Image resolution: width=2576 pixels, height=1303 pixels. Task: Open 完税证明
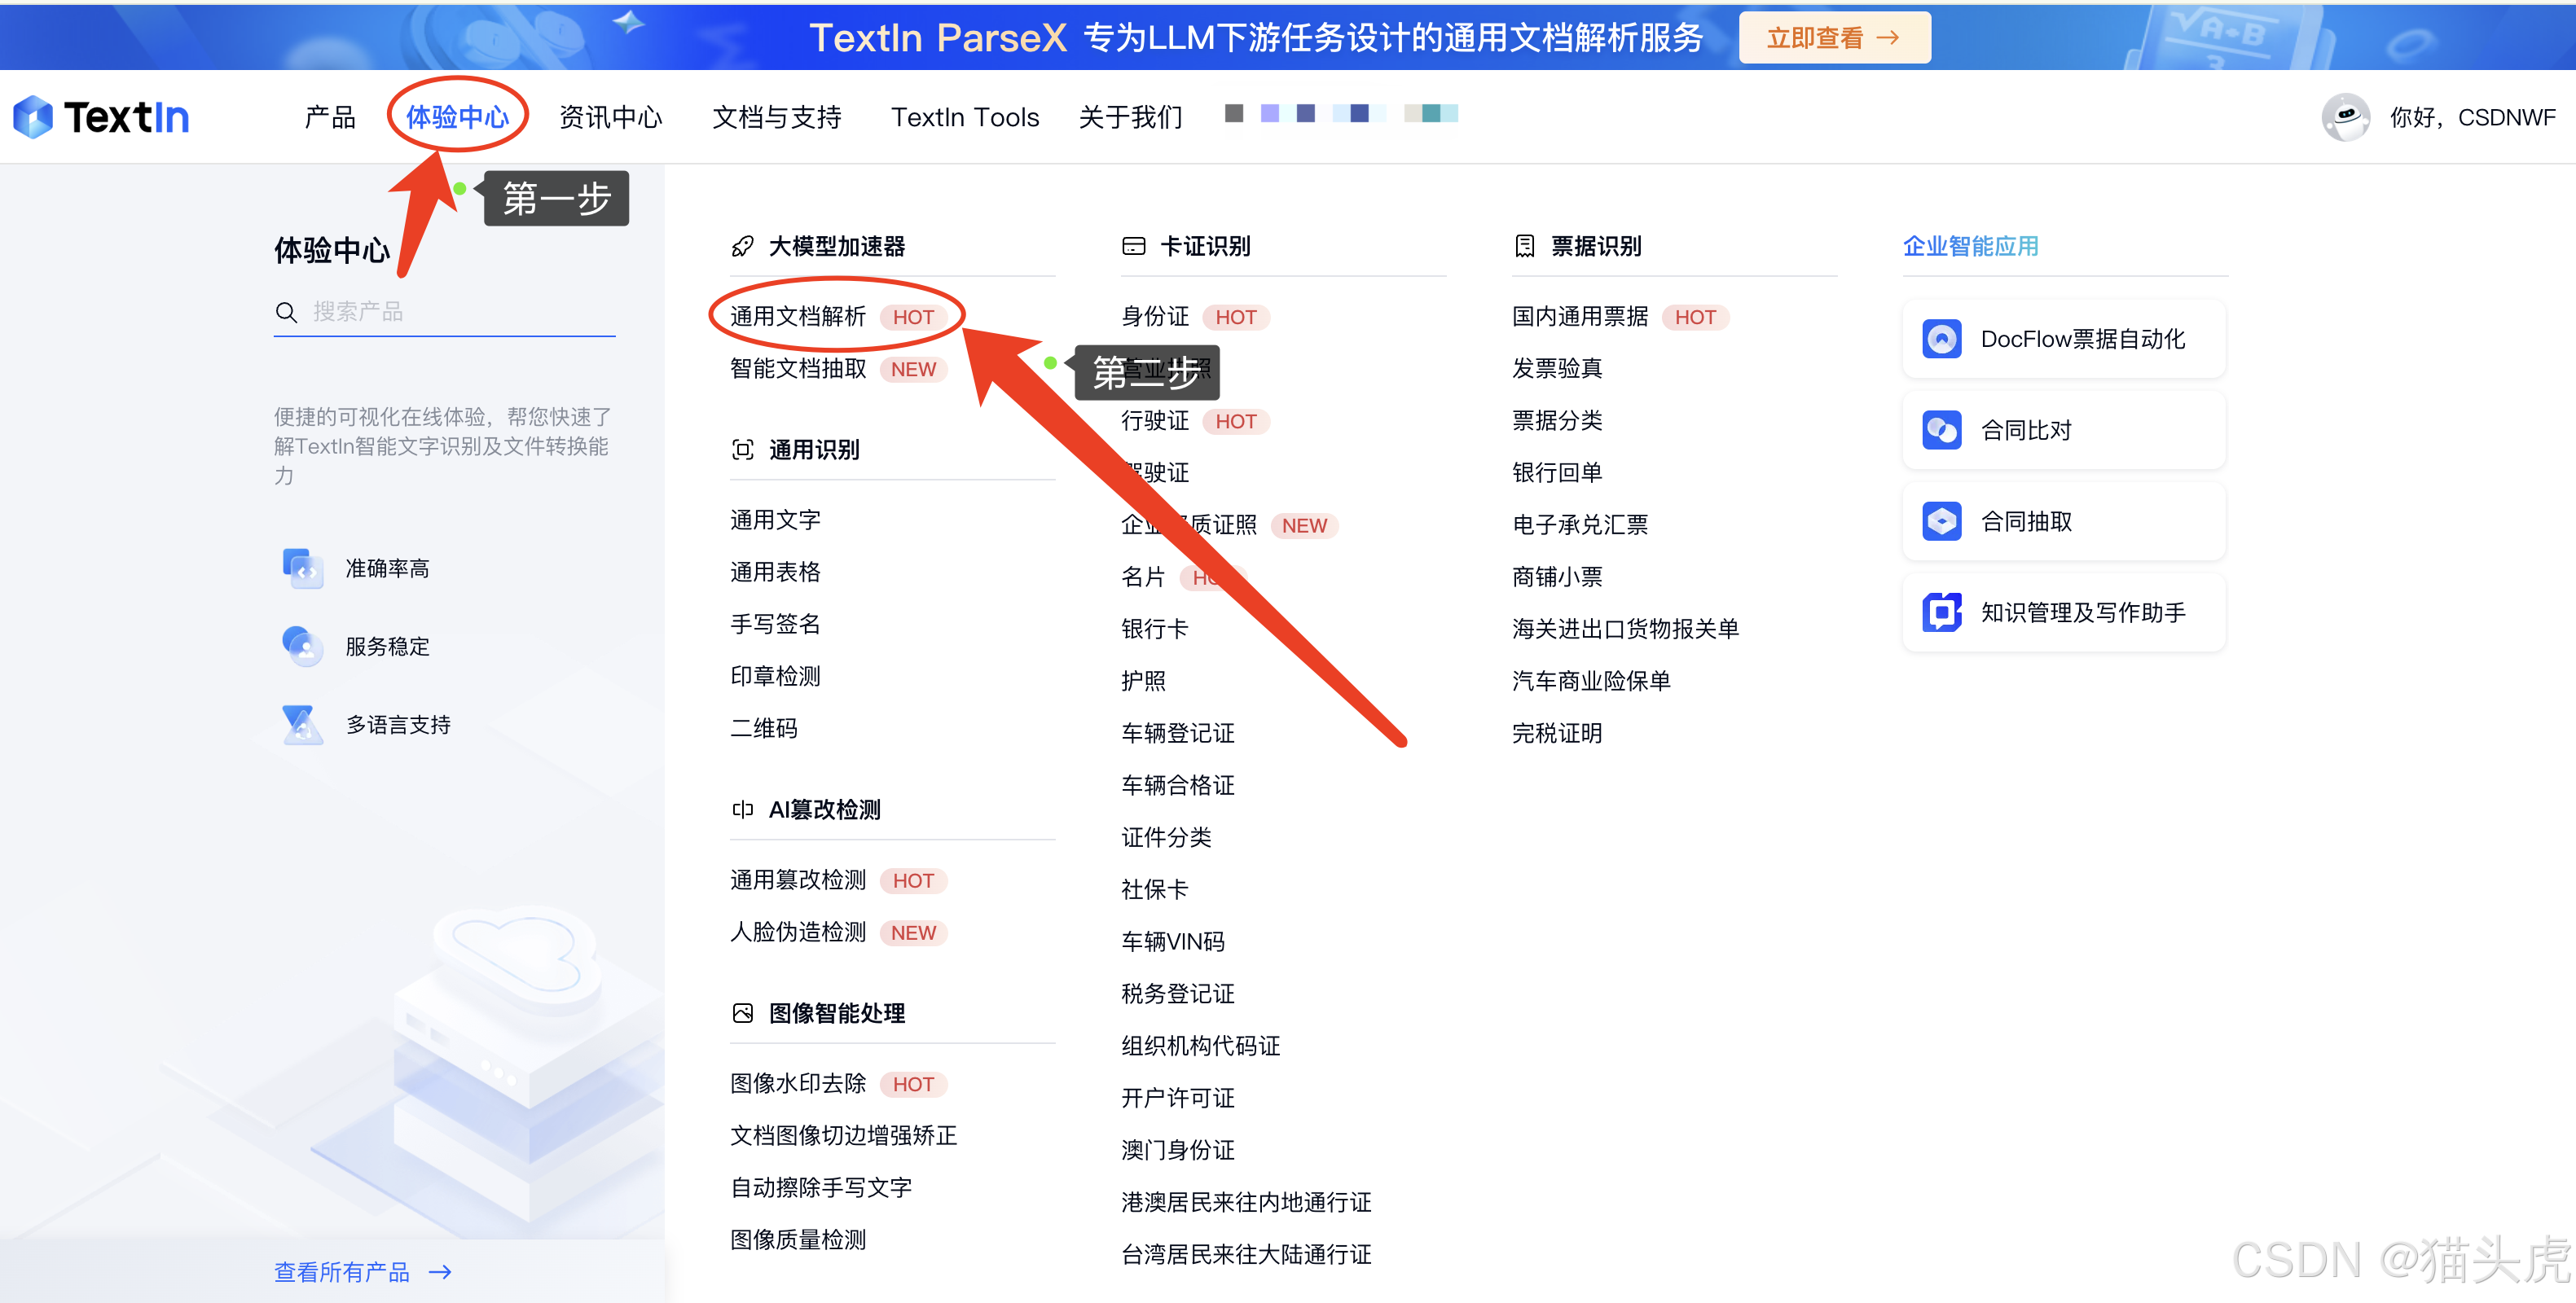[1557, 733]
